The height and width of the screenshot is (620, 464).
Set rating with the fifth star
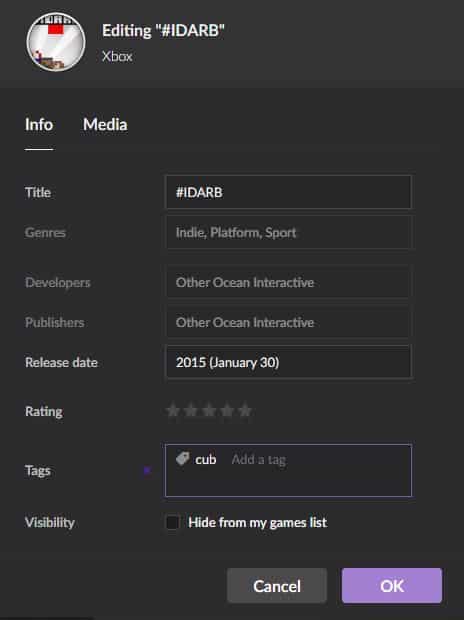pos(245,410)
